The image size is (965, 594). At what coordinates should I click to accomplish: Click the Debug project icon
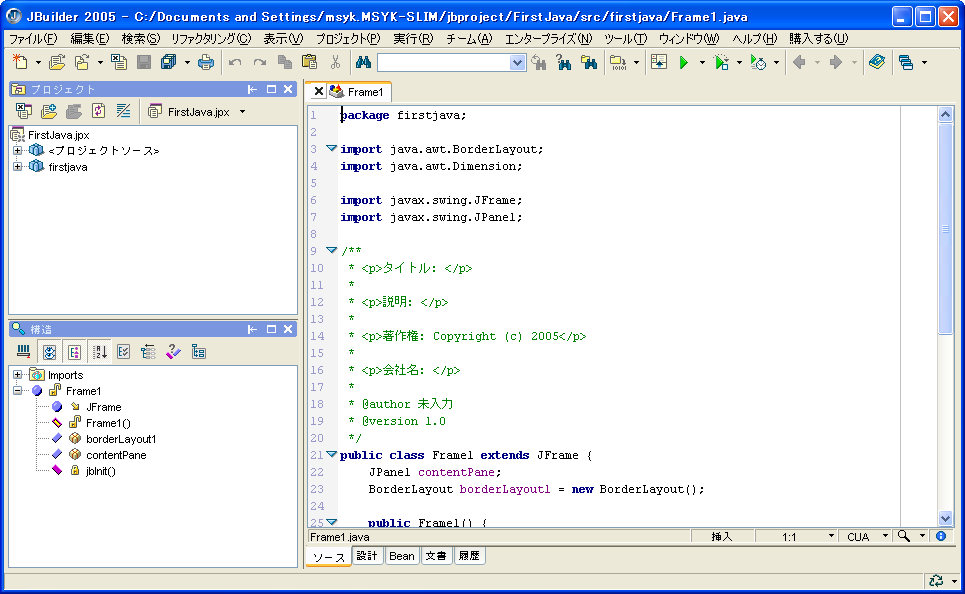click(x=722, y=63)
